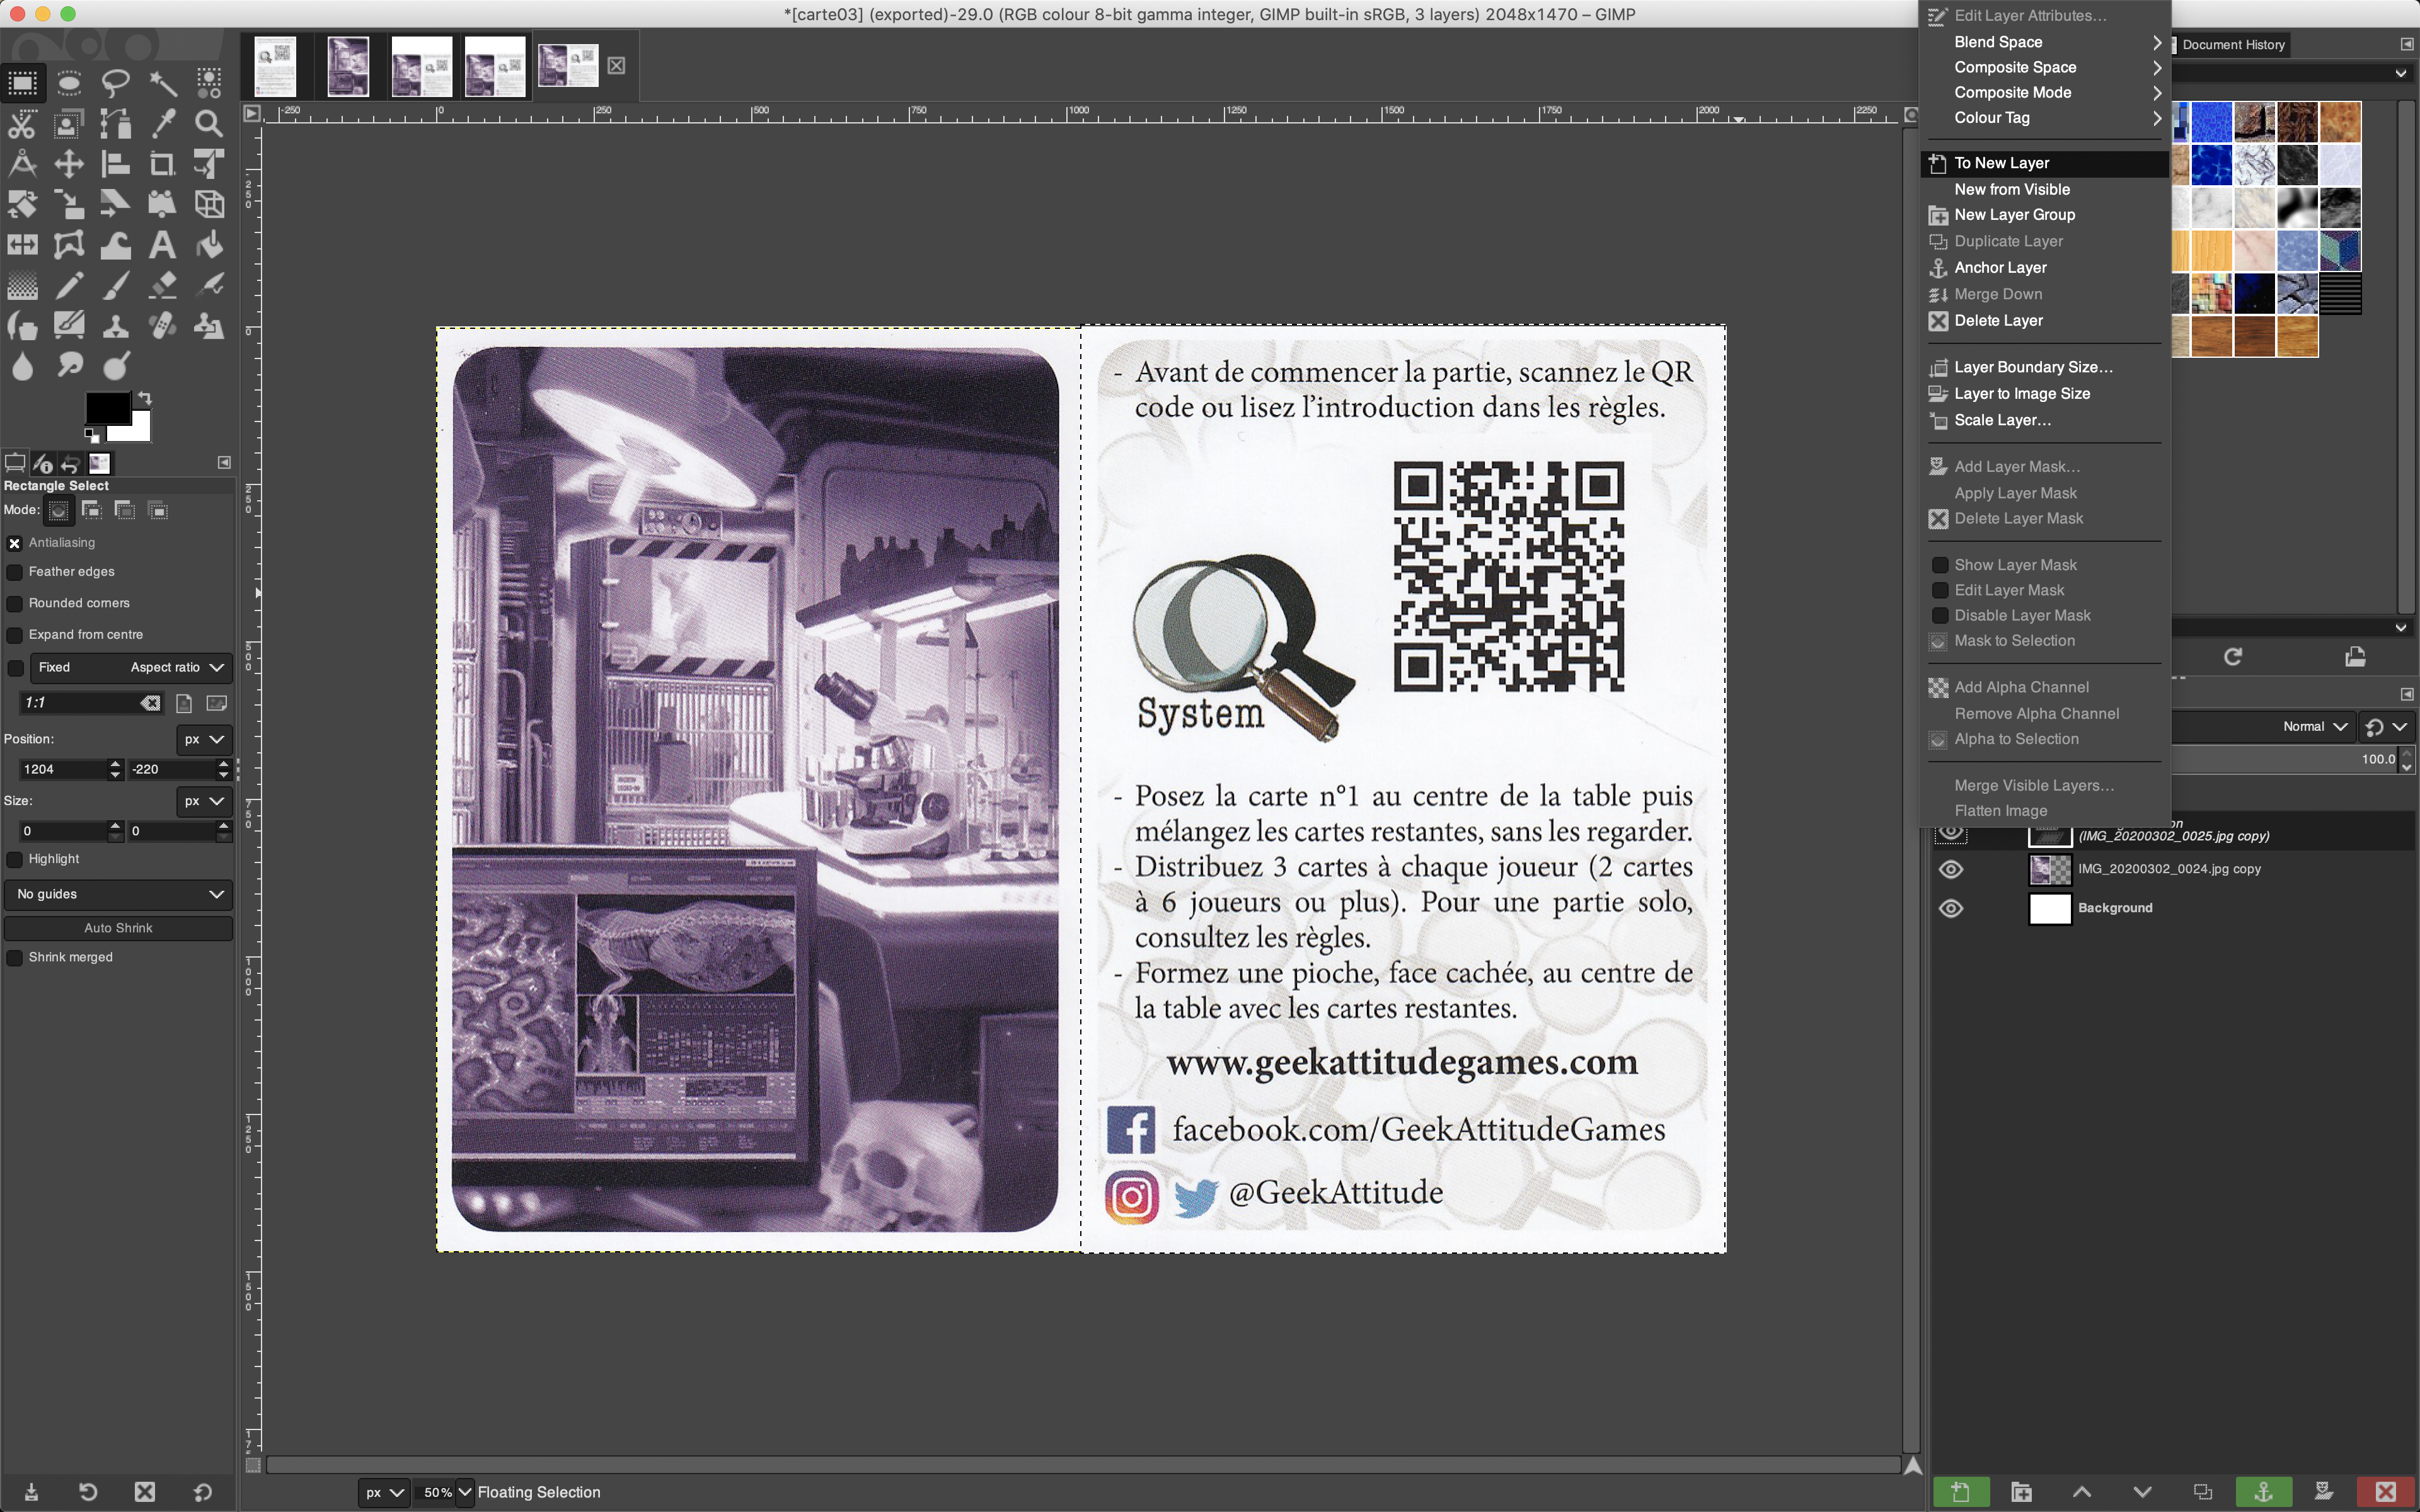The width and height of the screenshot is (2420, 1512).
Task: Select the Pencil tool
Action: pyautogui.click(x=69, y=286)
